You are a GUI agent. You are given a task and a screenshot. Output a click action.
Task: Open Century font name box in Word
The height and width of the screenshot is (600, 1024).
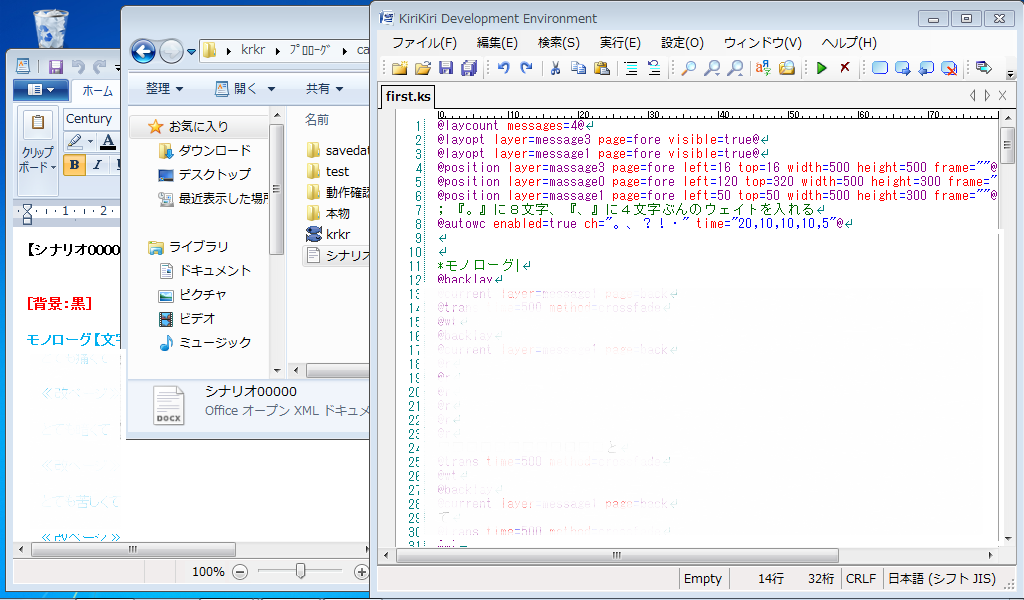point(90,119)
